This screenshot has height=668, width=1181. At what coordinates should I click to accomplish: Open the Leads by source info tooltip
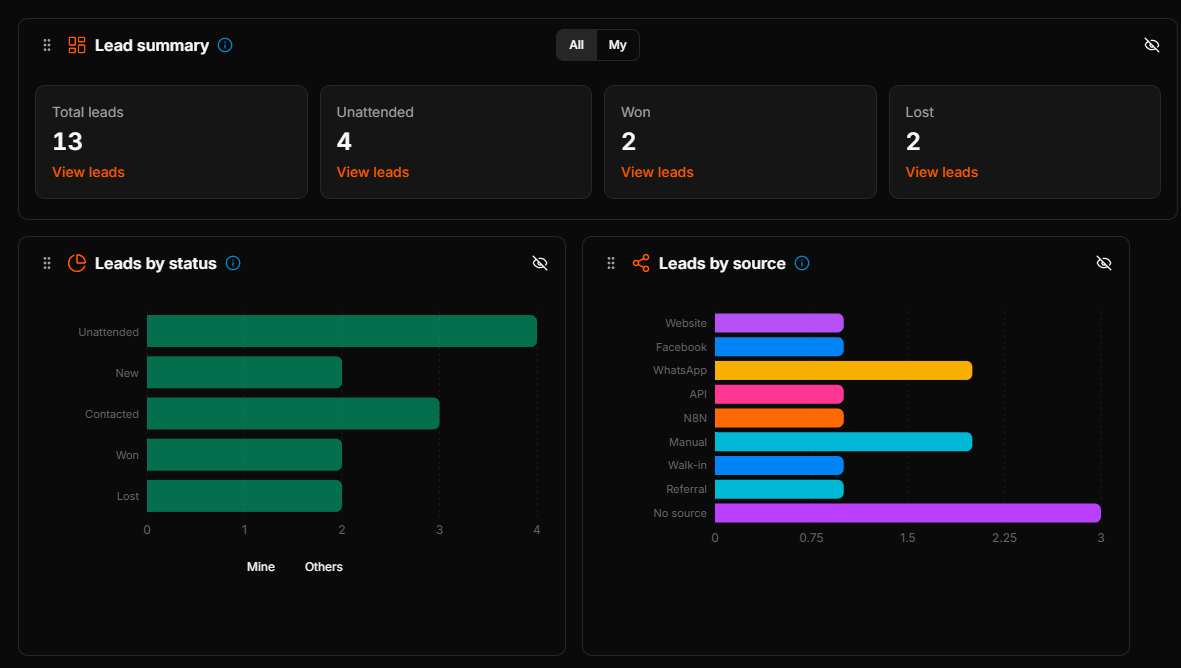pos(802,263)
